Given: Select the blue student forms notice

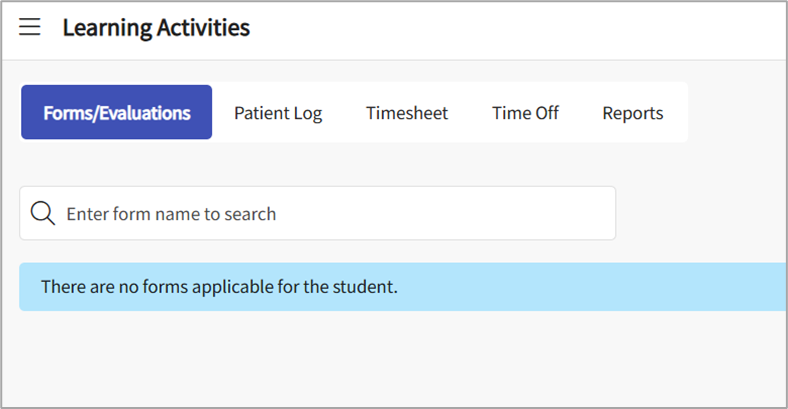Looking at the screenshot, I should [x=400, y=287].
